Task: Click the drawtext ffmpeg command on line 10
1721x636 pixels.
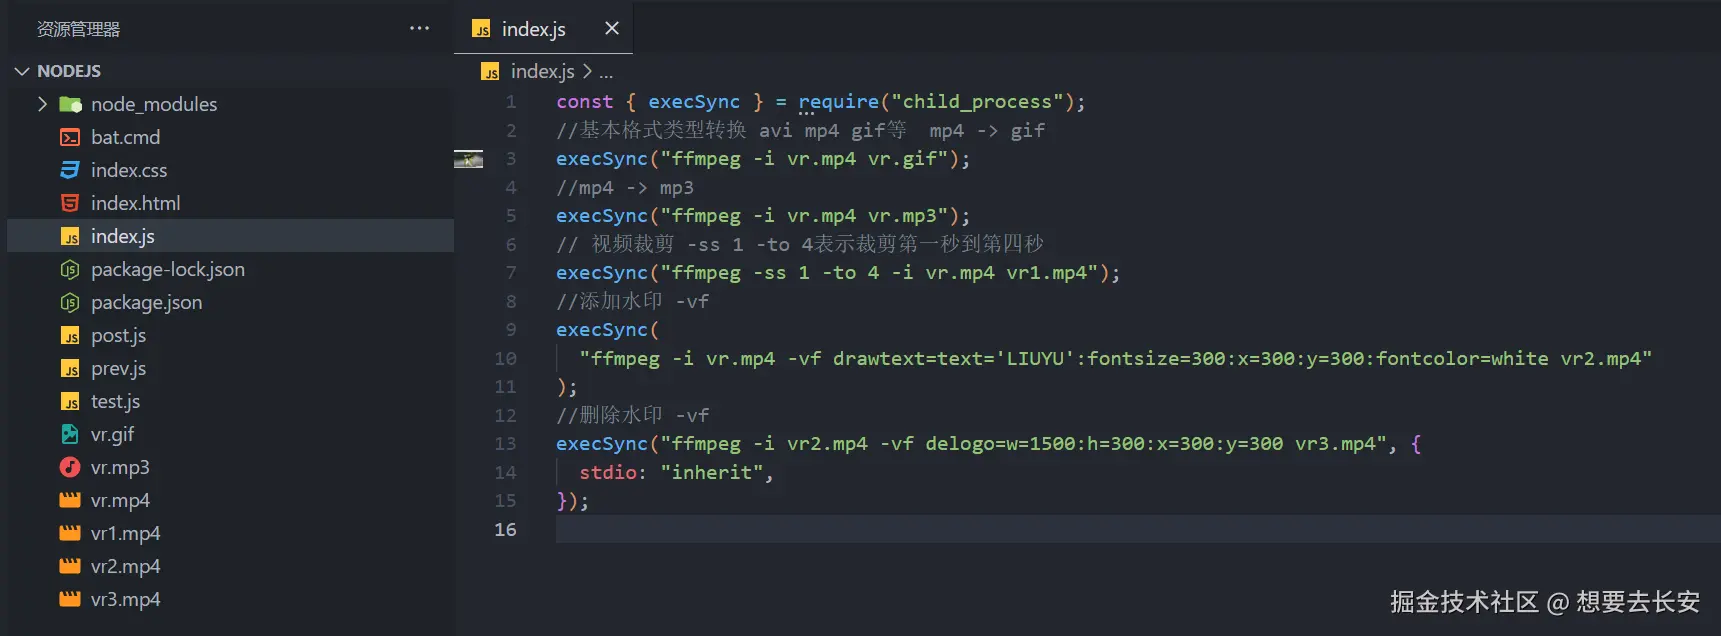Action: [1115, 358]
